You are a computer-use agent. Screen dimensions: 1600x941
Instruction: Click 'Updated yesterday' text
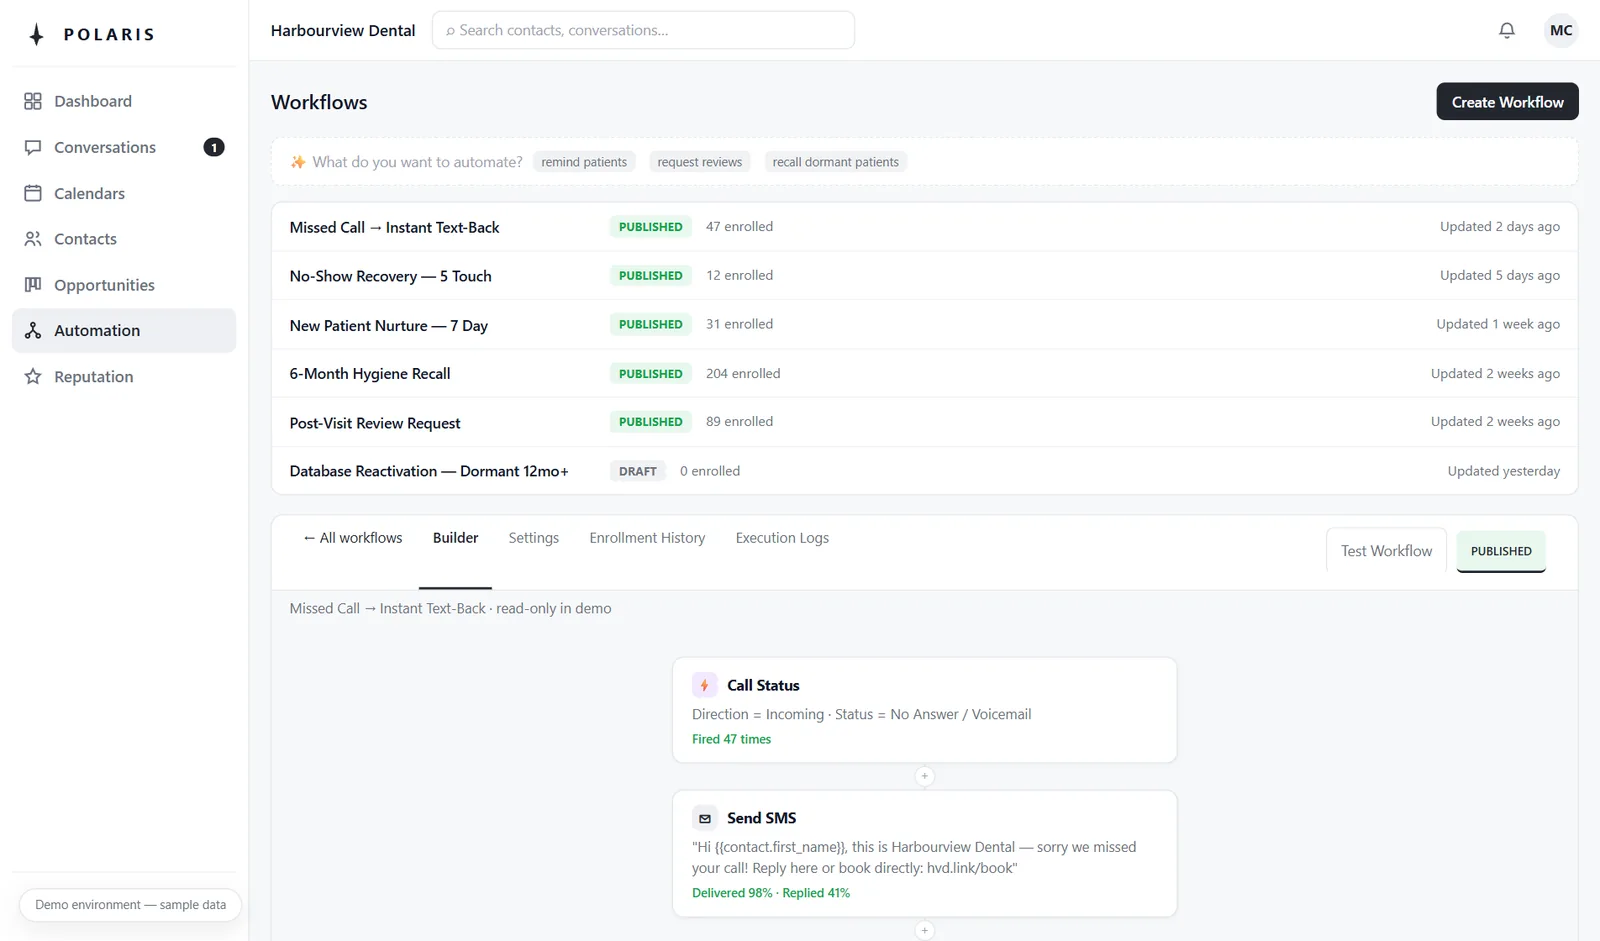pos(1503,471)
